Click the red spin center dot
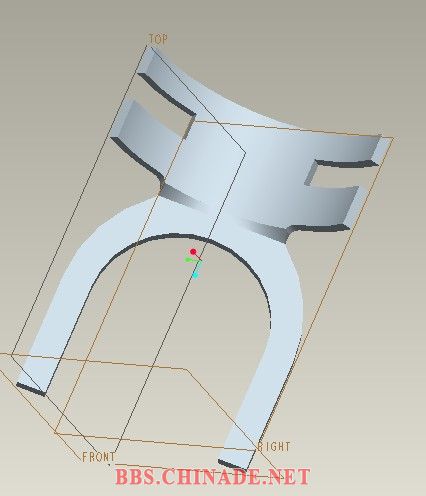The width and height of the screenshot is (426, 496). (193, 252)
